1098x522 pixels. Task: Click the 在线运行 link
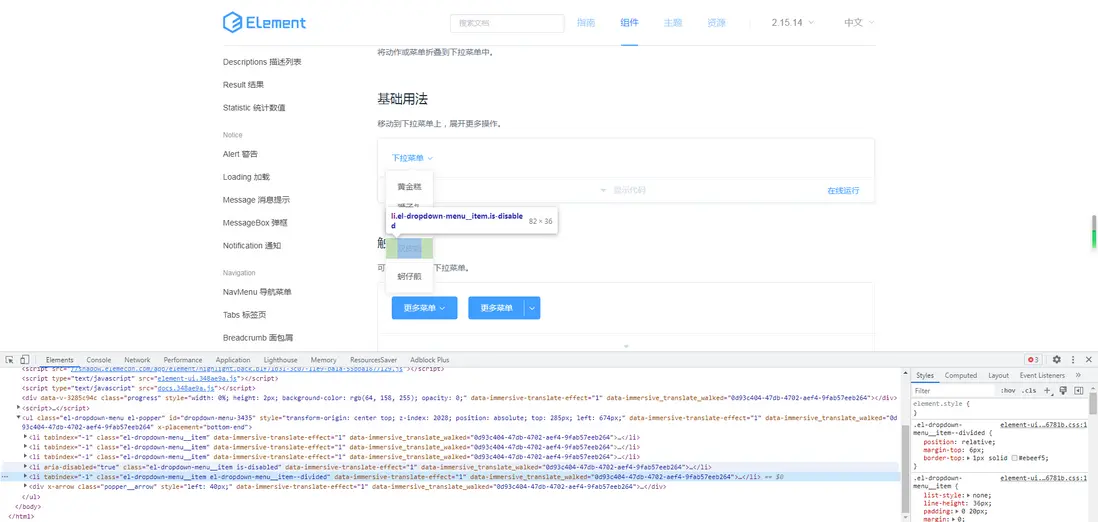coord(843,190)
